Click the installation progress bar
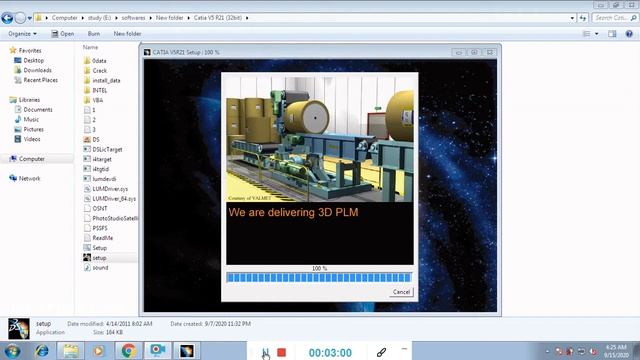The image size is (640, 360). coord(319,278)
